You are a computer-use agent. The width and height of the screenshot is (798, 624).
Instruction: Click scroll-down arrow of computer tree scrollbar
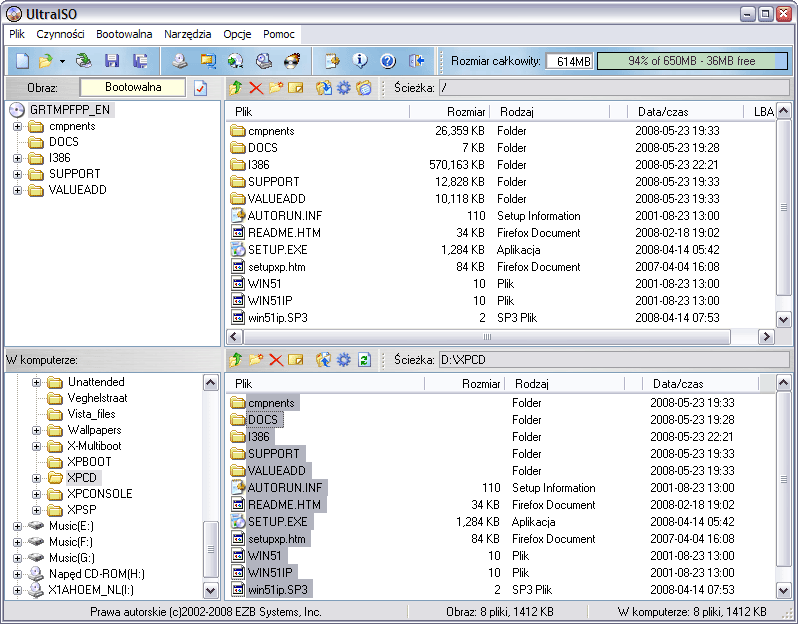click(211, 590)
